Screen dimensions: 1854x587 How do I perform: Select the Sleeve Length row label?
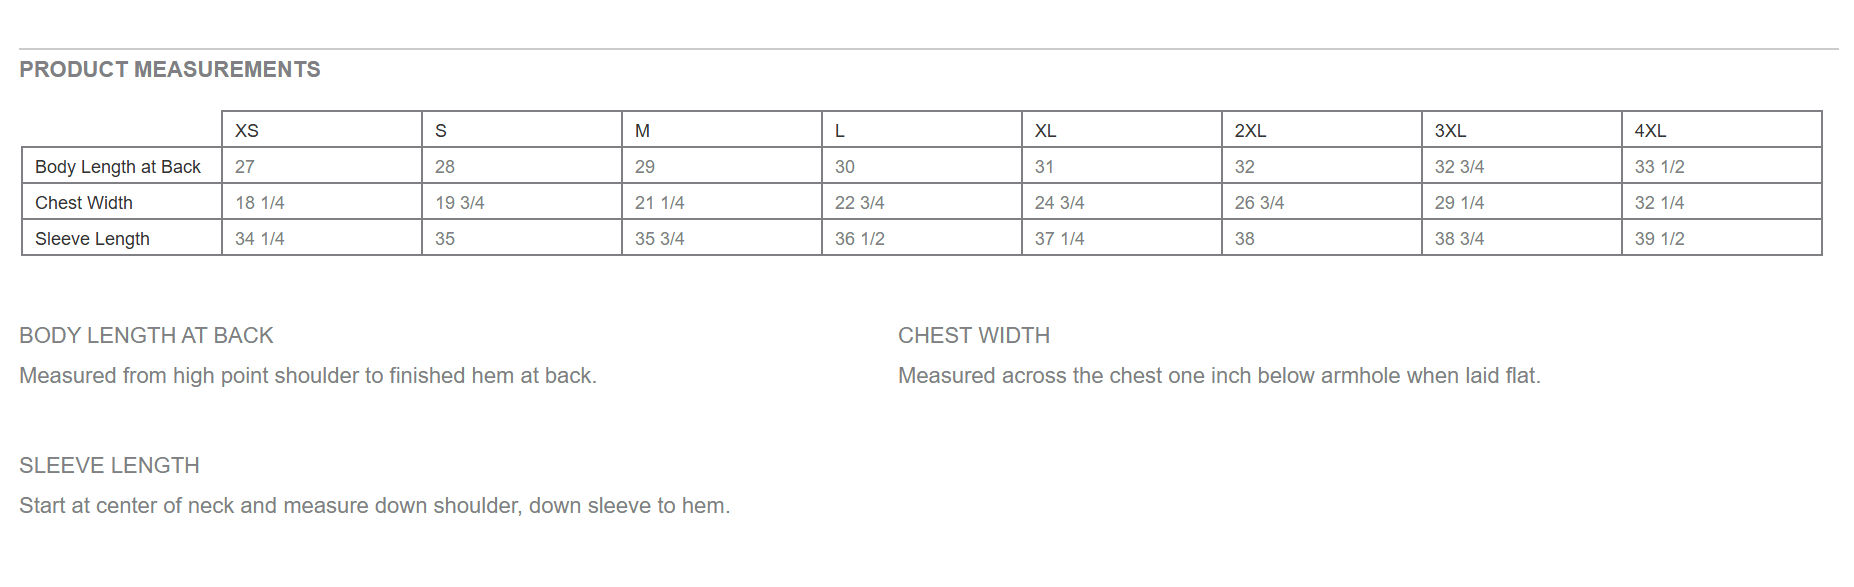[x=122, y=238]
